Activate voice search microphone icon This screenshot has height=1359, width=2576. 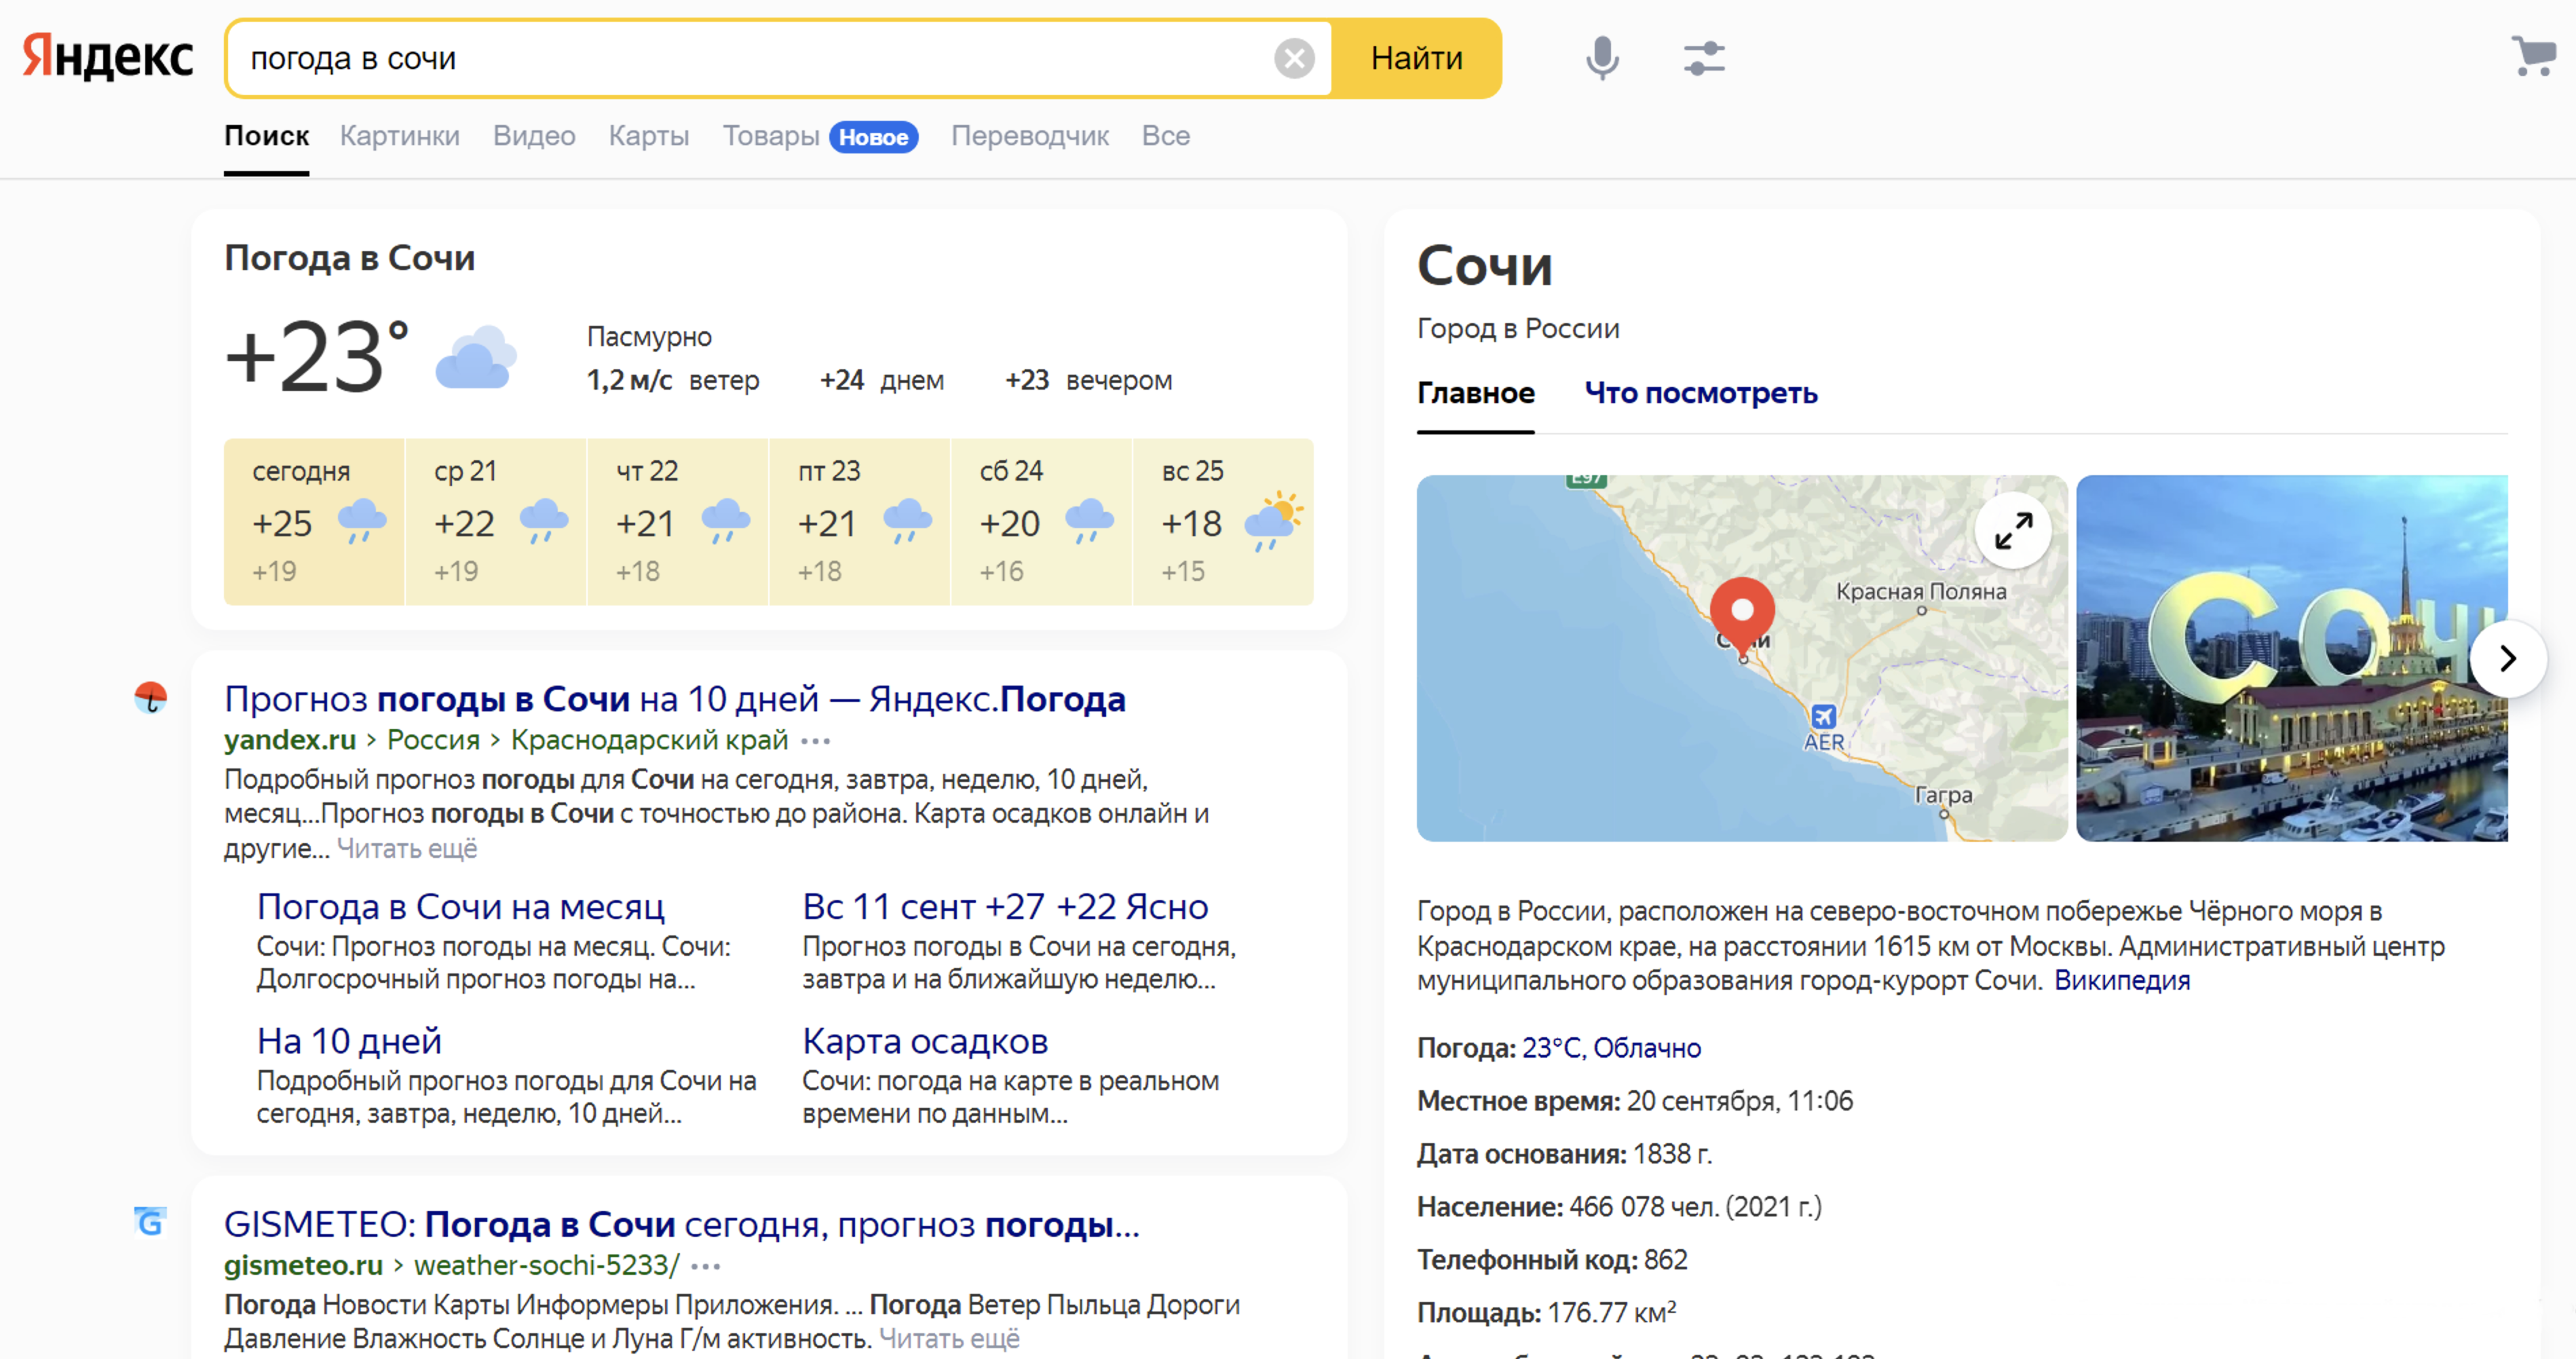pyautogui.click(x=1602, y=58)
